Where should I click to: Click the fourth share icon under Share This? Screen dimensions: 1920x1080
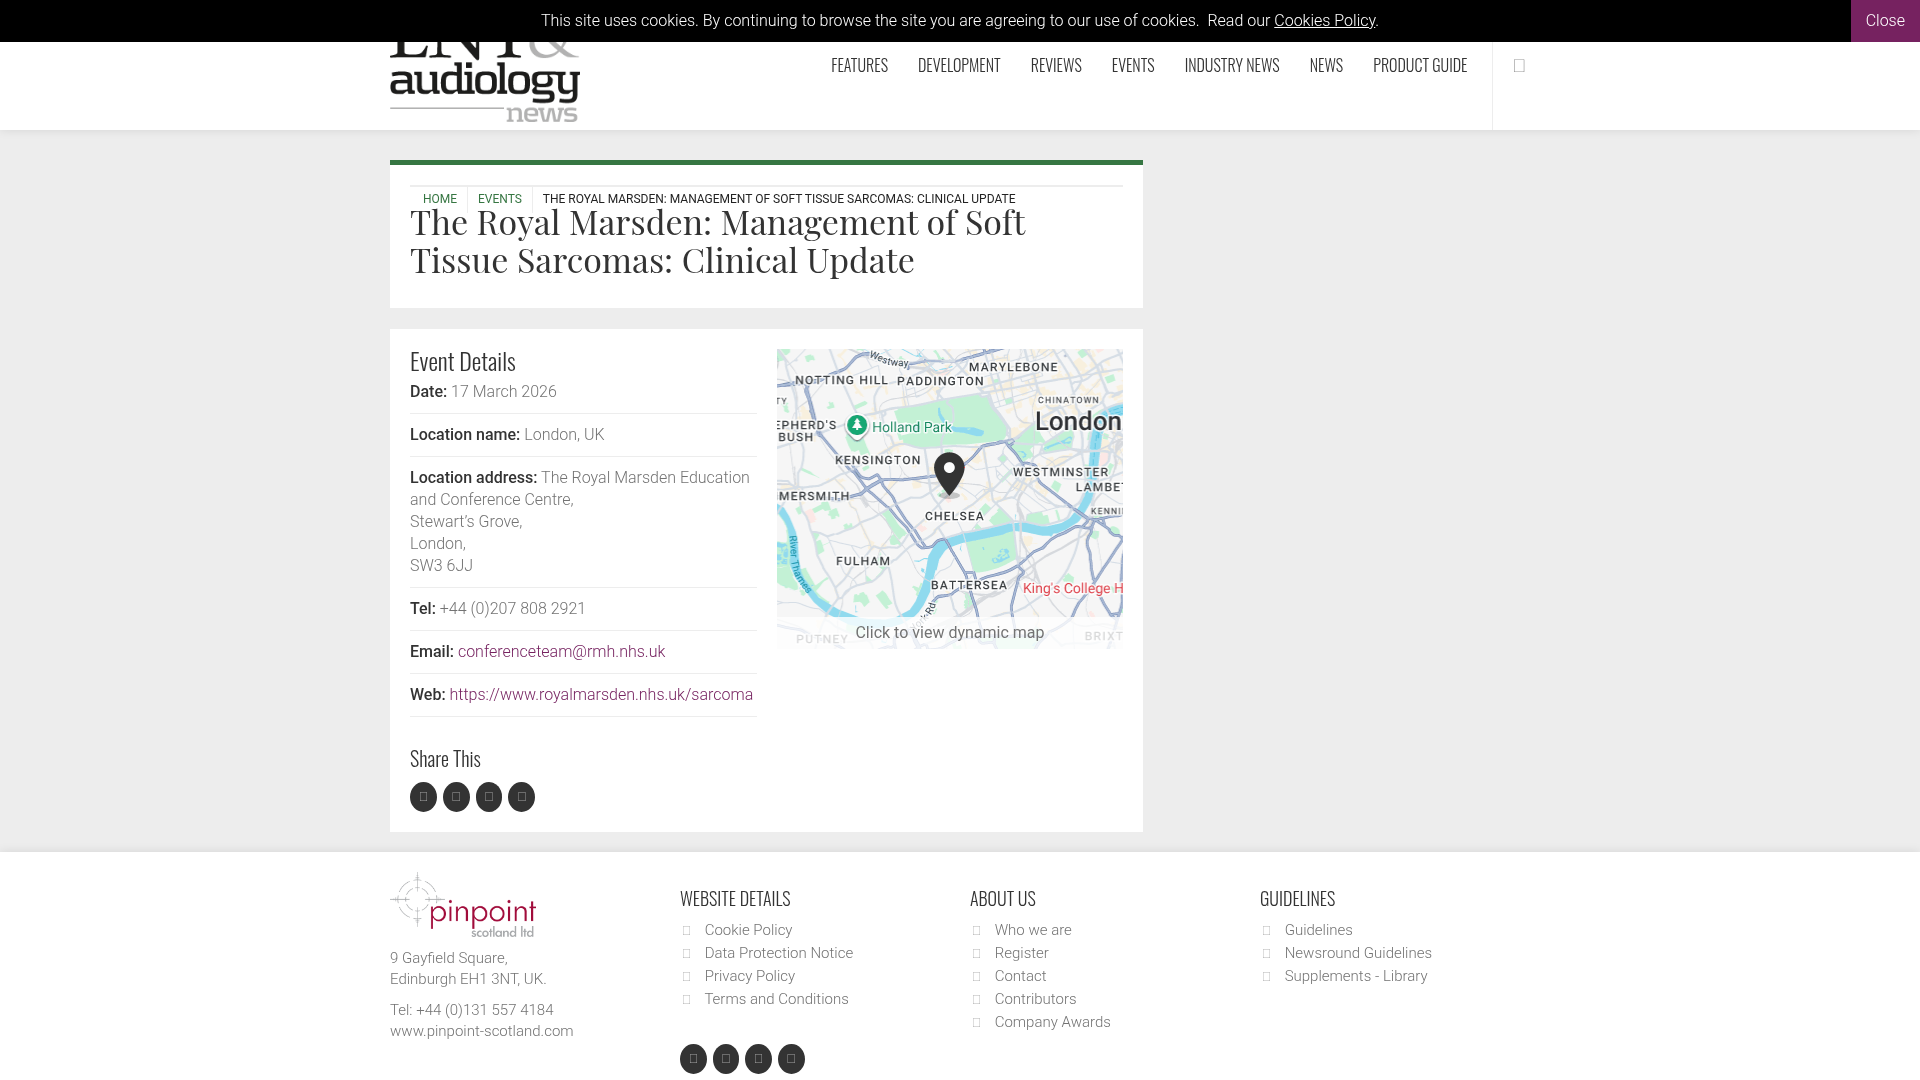click(x=521, y=797)
